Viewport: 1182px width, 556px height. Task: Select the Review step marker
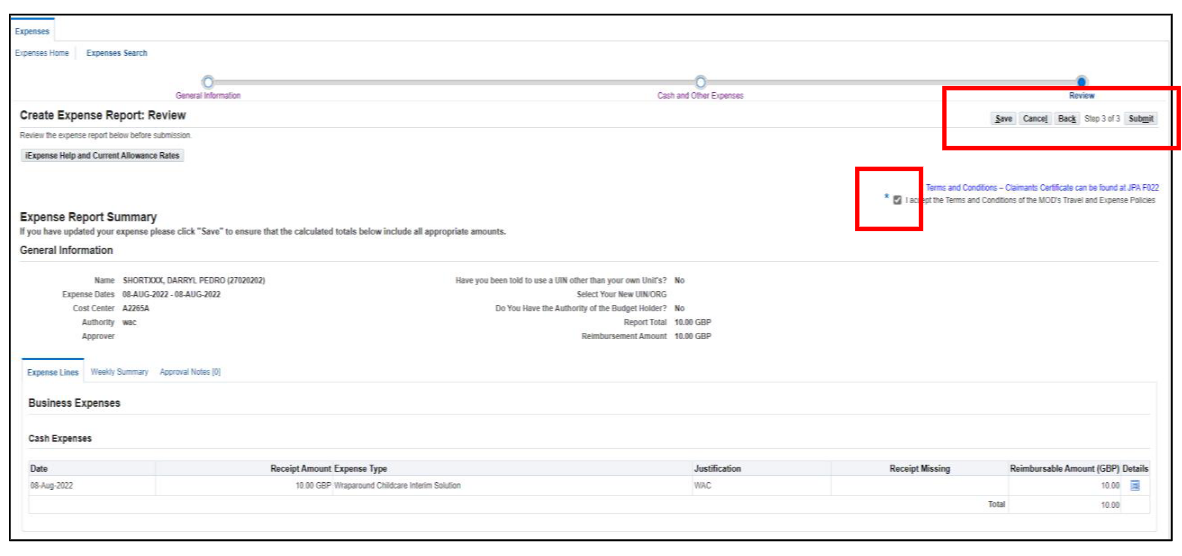coord(1082,82)
